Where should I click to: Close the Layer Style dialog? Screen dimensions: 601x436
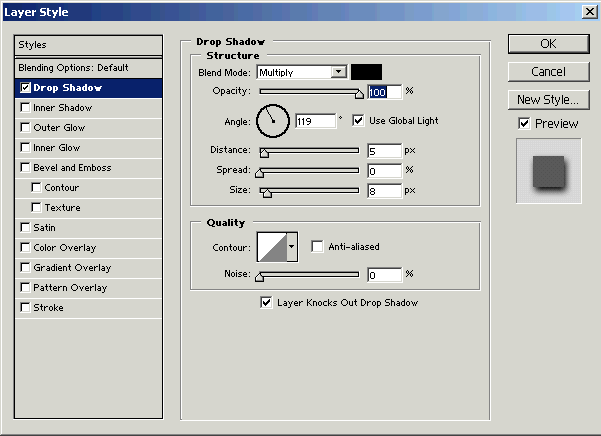tap(590, 12)
